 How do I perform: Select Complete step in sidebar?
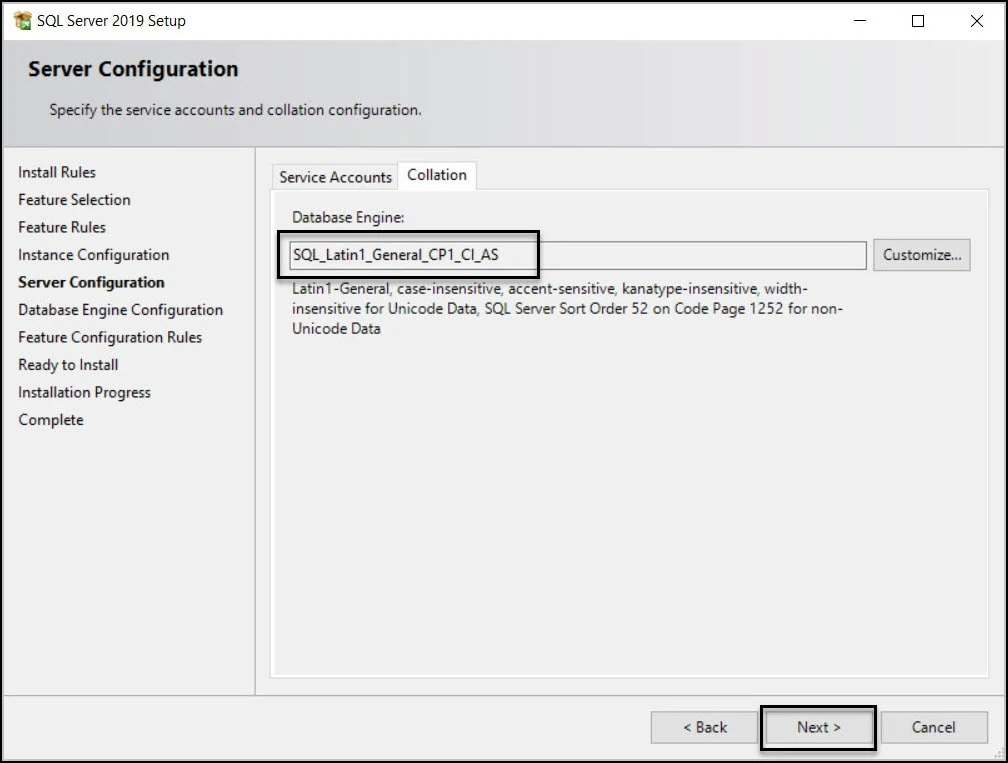(x=51, y=420)
